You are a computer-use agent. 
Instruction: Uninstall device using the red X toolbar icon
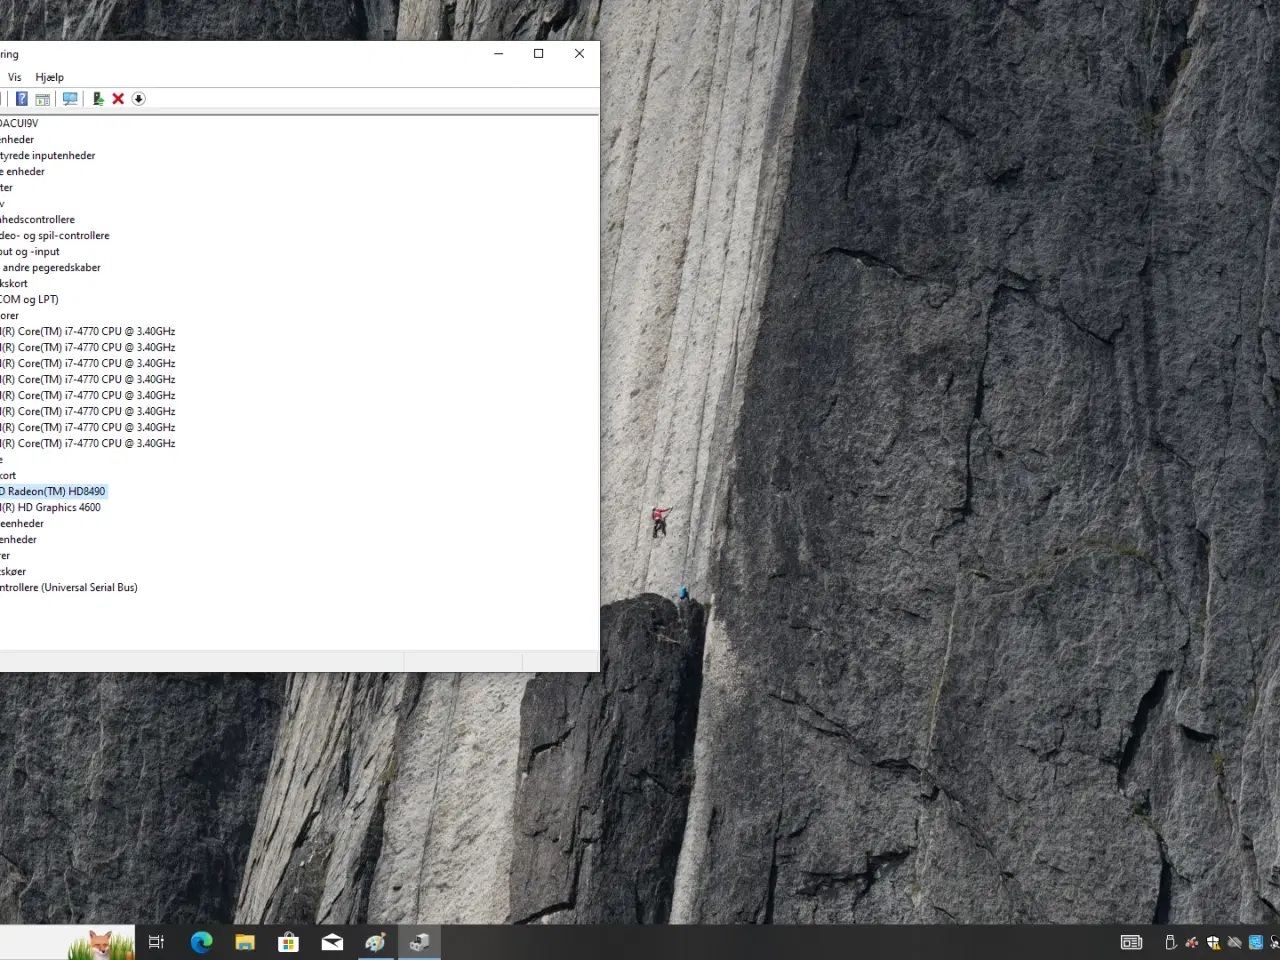[118, 98]
